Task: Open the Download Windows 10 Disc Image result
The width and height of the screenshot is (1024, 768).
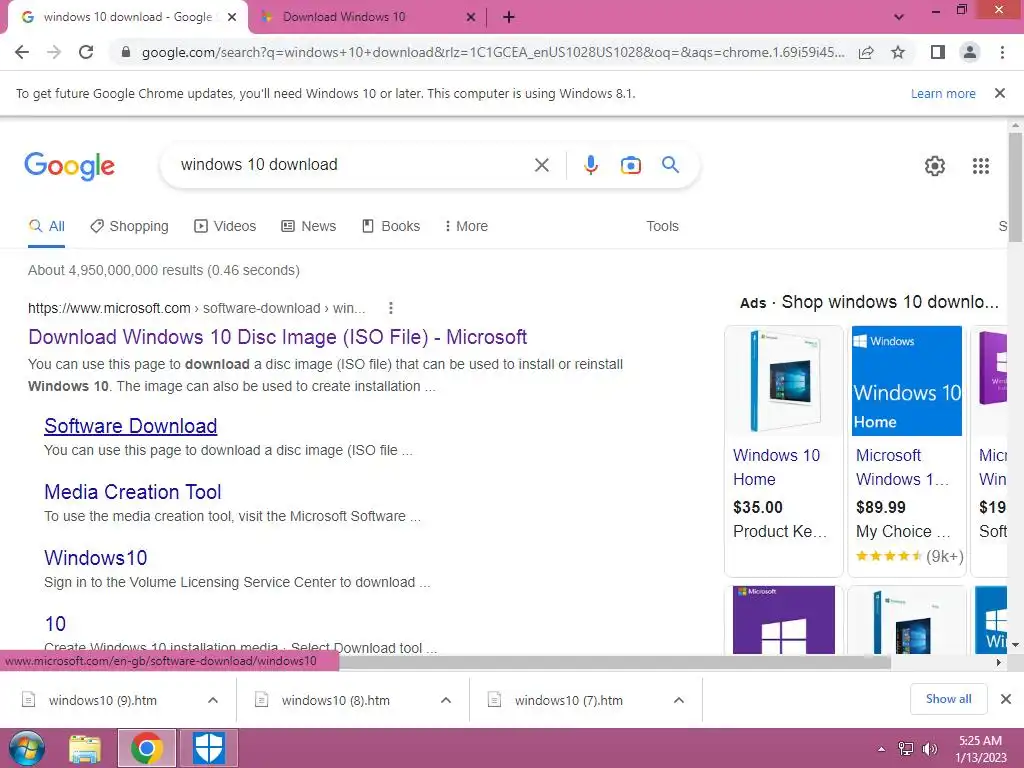Action: [x=278, y=337]
